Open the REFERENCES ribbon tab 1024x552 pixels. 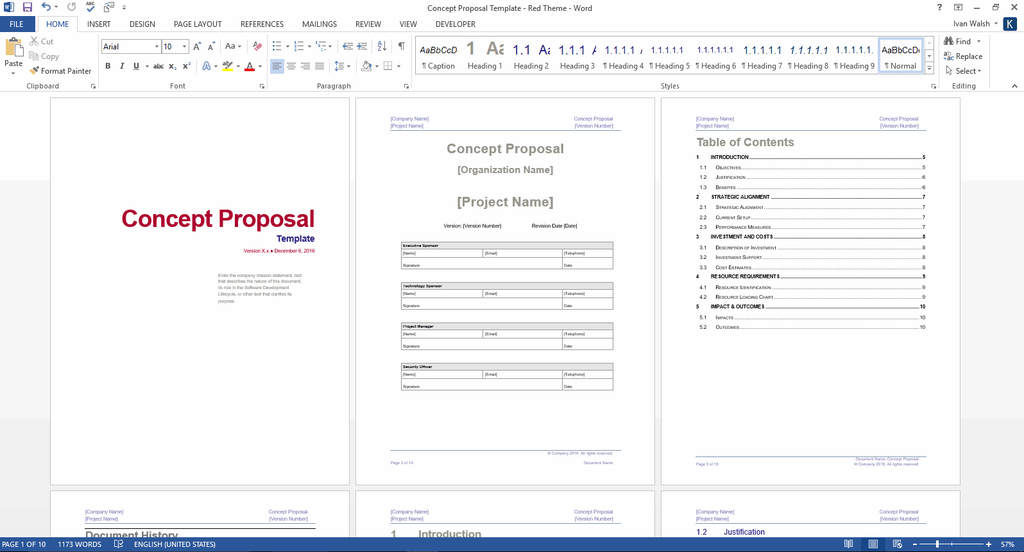click(x=262, y=23)
